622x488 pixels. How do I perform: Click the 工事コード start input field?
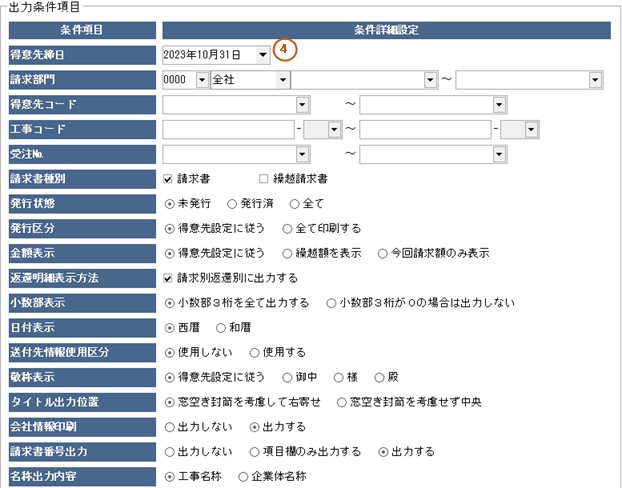click(227, 129)
